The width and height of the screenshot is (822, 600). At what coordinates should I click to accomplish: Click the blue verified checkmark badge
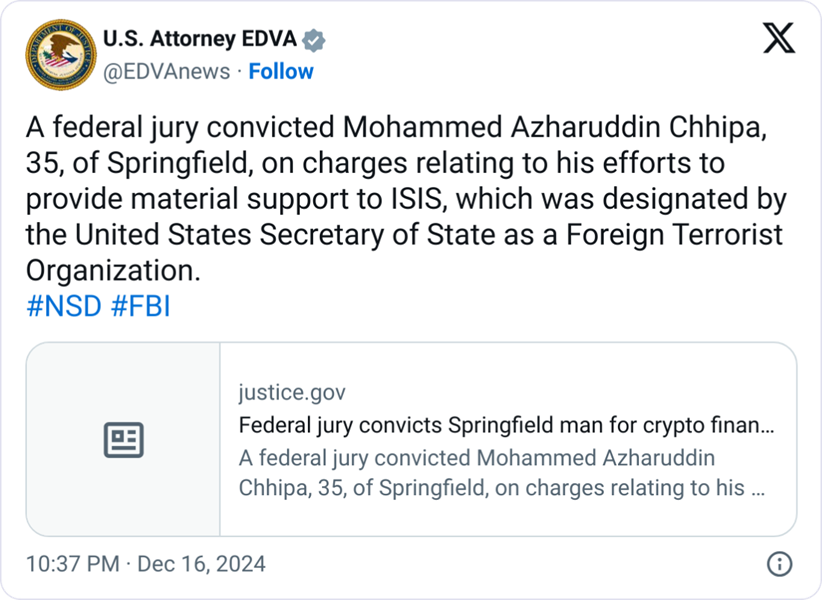pyautogui.click(x=314, y=41)
